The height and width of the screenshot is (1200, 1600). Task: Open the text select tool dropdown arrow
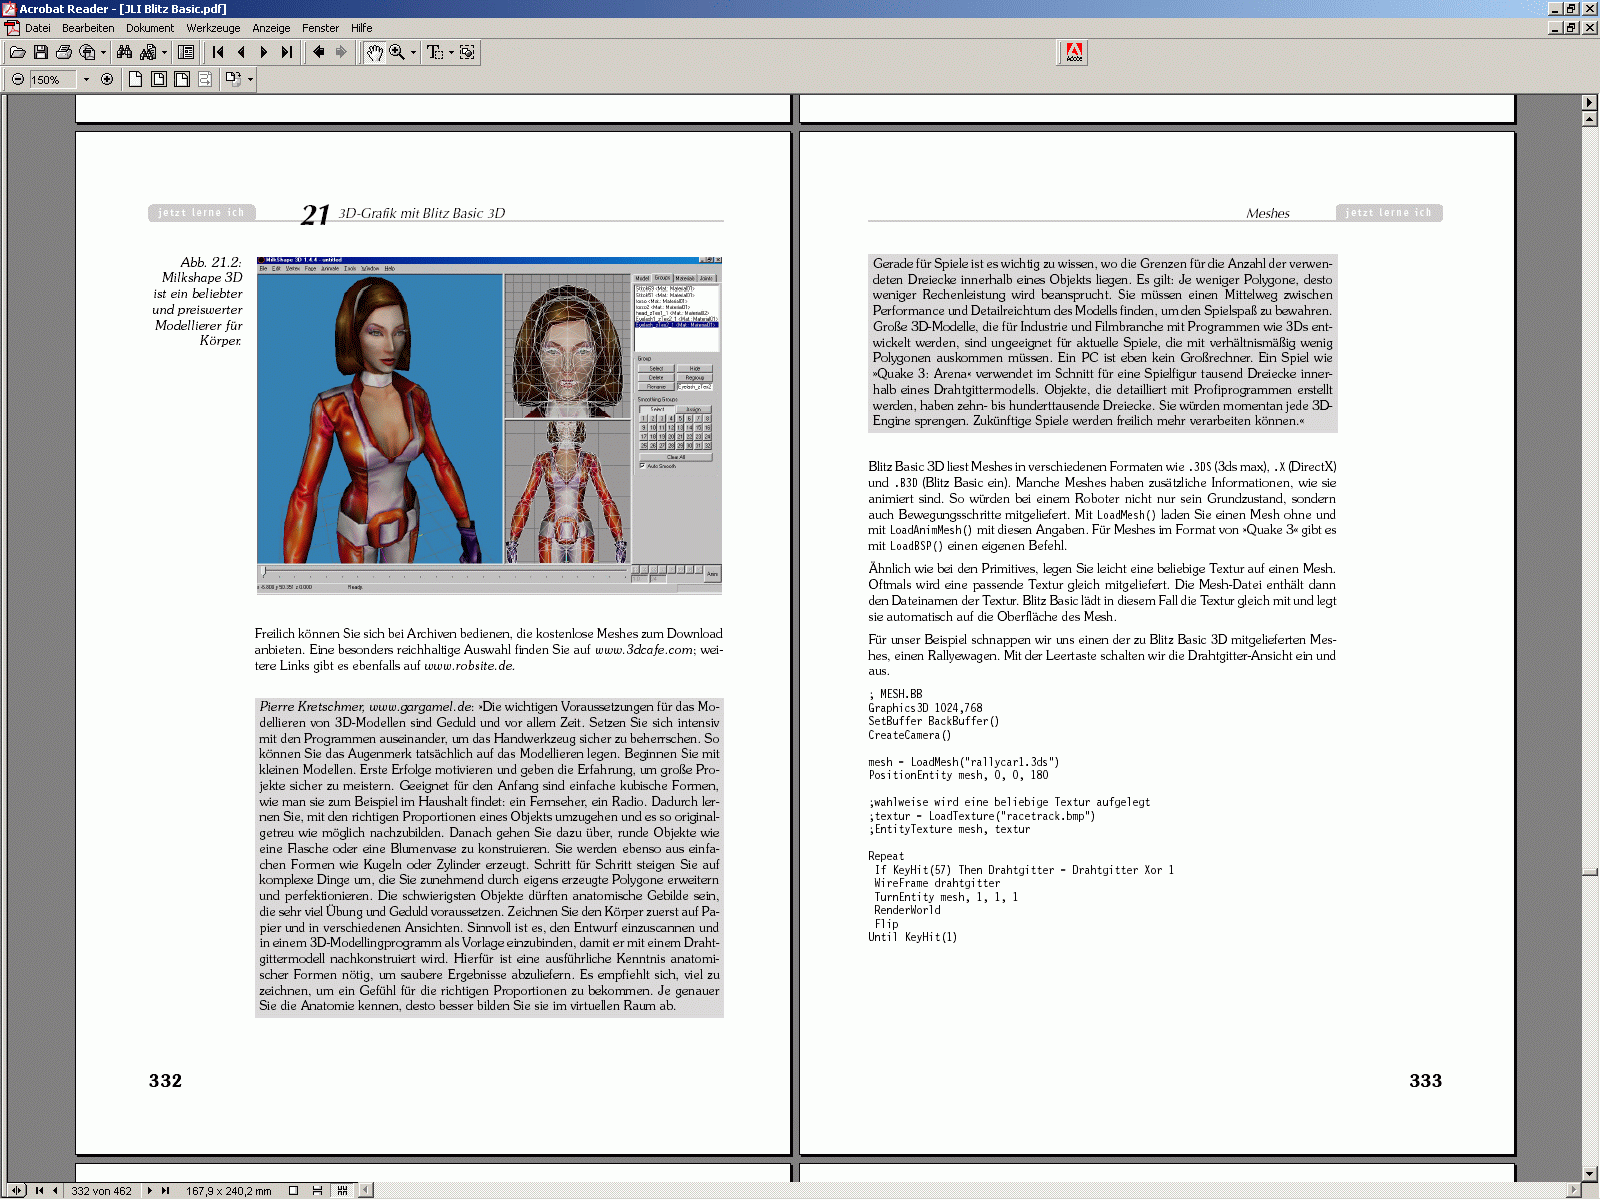pyautogui.click(x=451, y=52)
